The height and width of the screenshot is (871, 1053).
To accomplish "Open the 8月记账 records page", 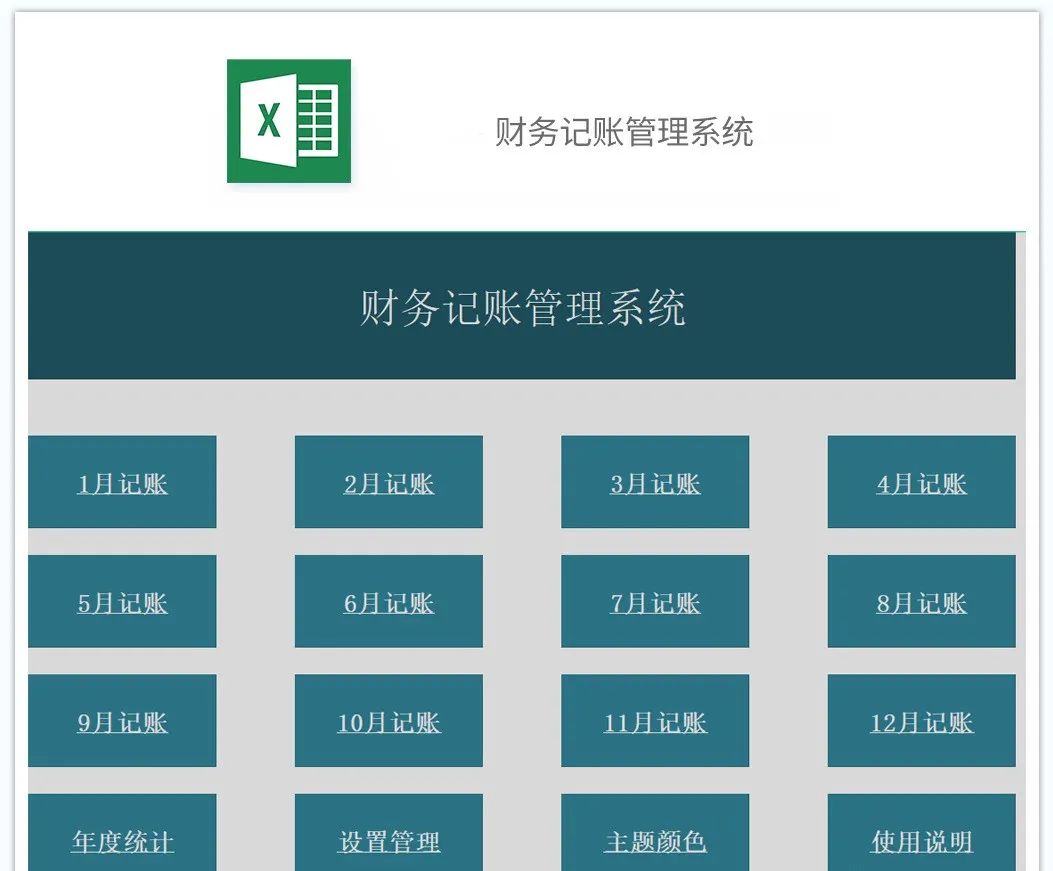I will 920,601.
